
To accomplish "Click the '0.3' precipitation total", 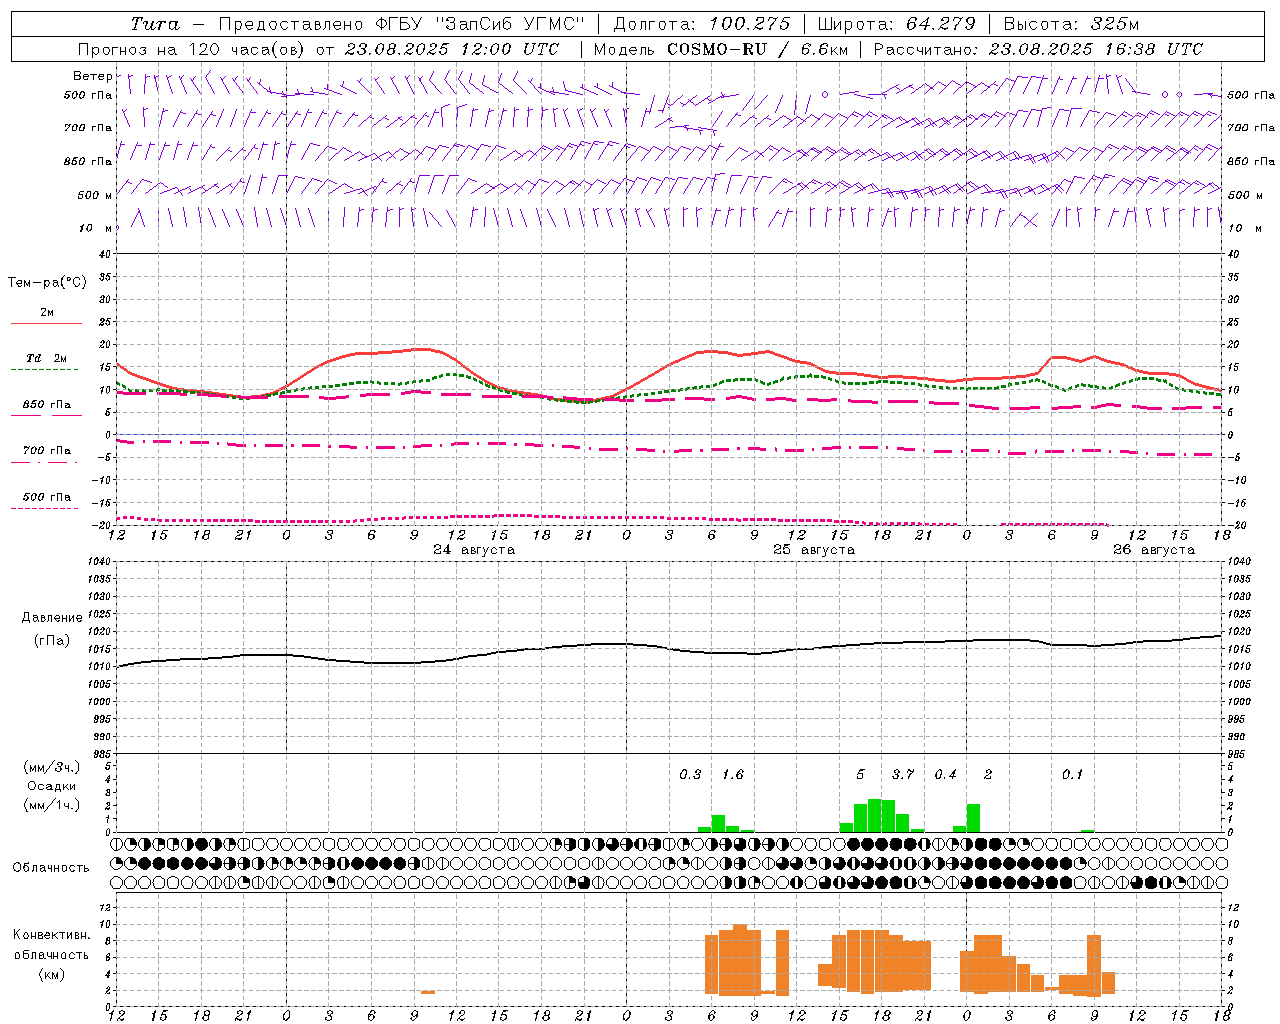I will (x=690, y=775).
